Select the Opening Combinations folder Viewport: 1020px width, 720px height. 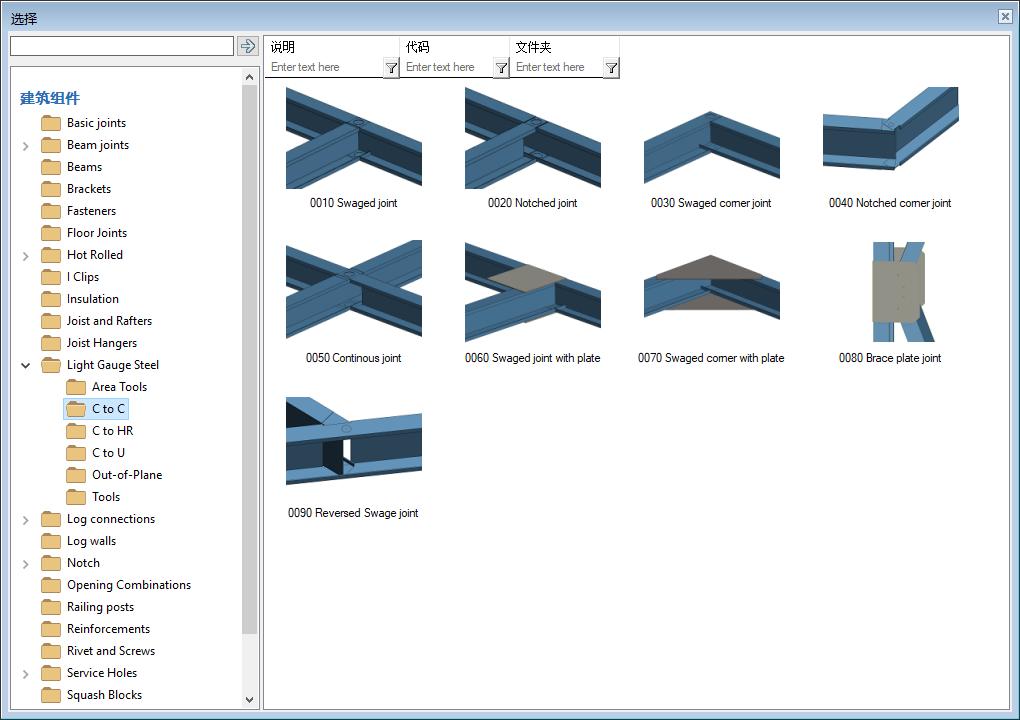point(129,585)
